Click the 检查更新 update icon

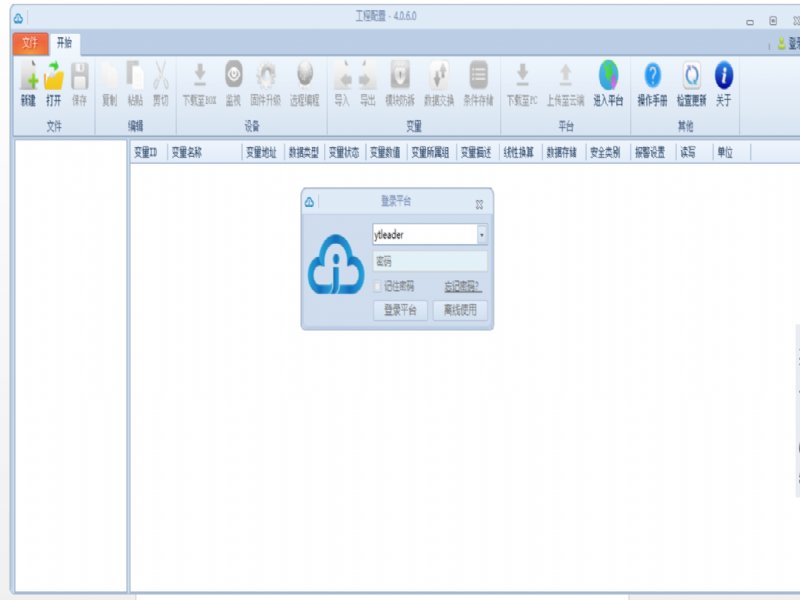coord(691,77)
